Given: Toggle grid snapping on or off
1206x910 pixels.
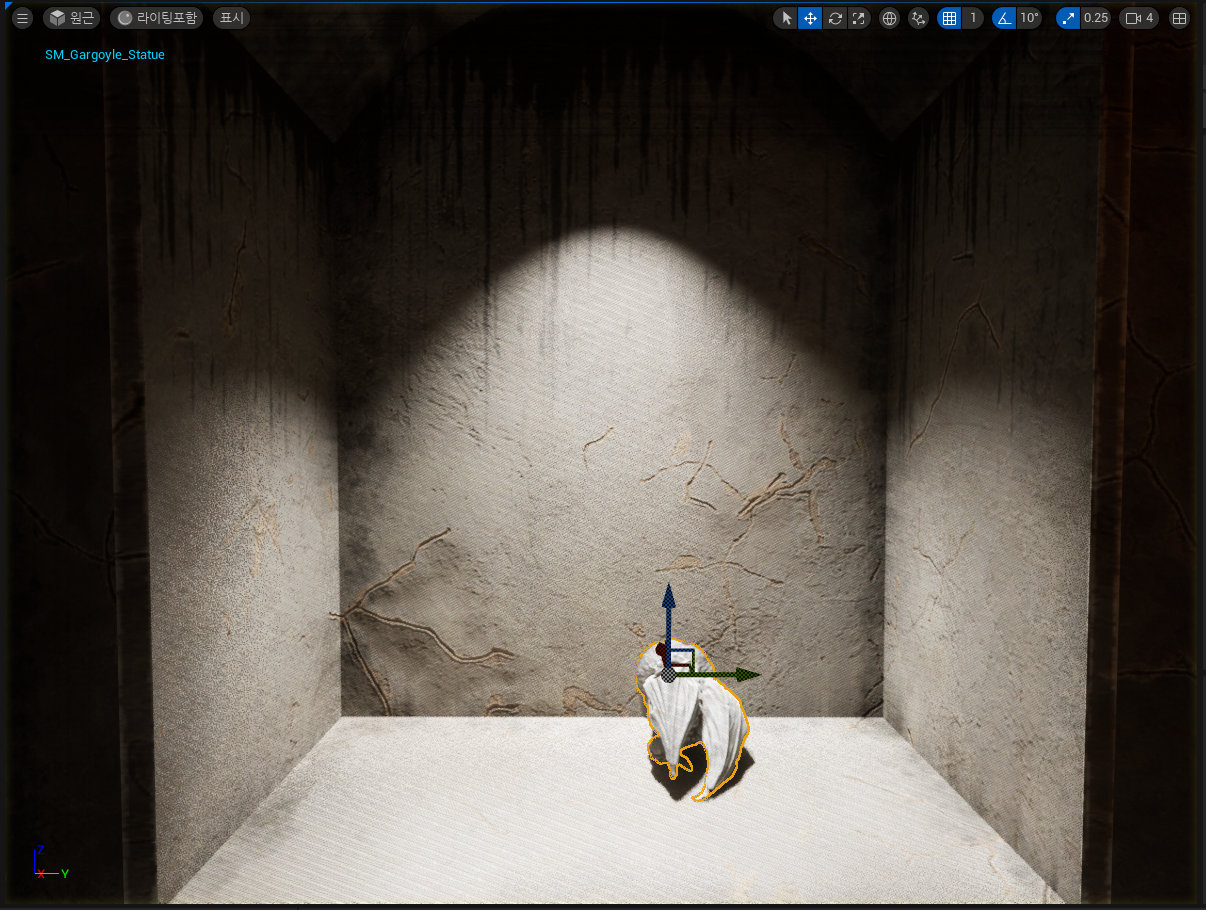Looking at the screenshot, I should click(x=949, y=18).
